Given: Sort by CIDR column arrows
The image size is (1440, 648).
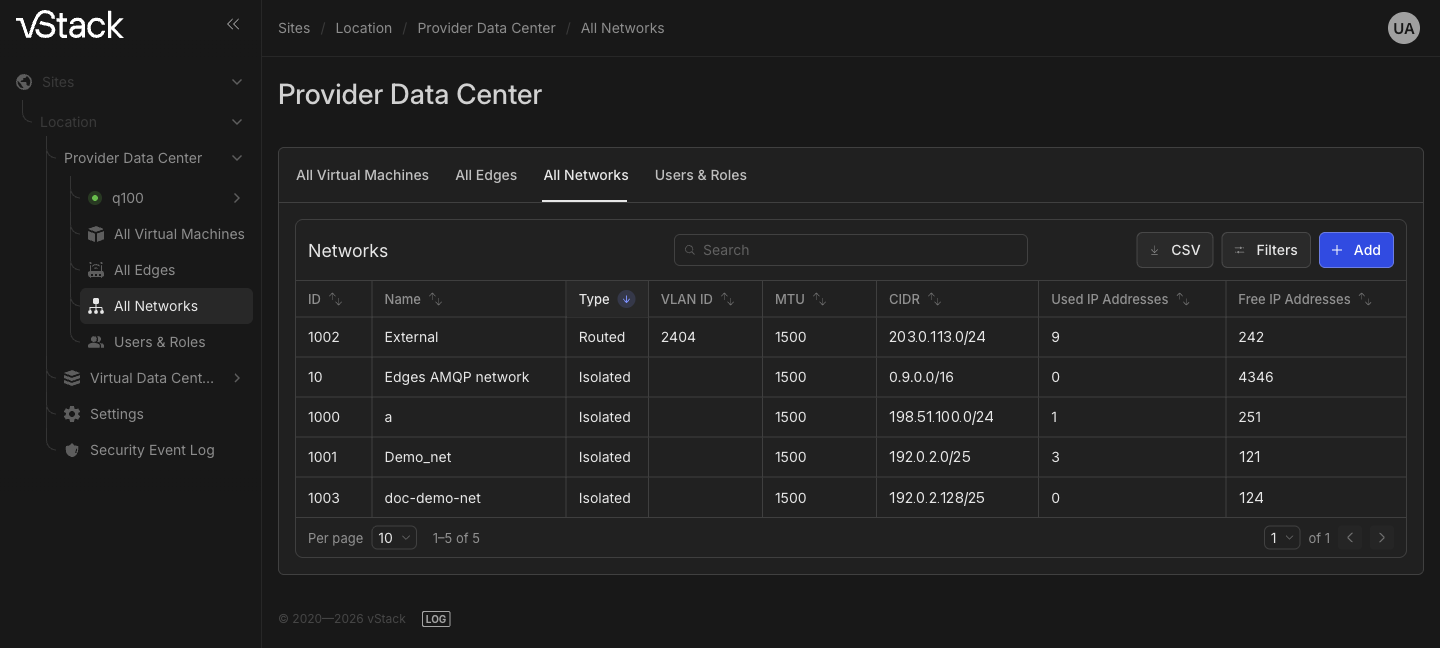Looking at the screenshot, I should pos(934,299).
